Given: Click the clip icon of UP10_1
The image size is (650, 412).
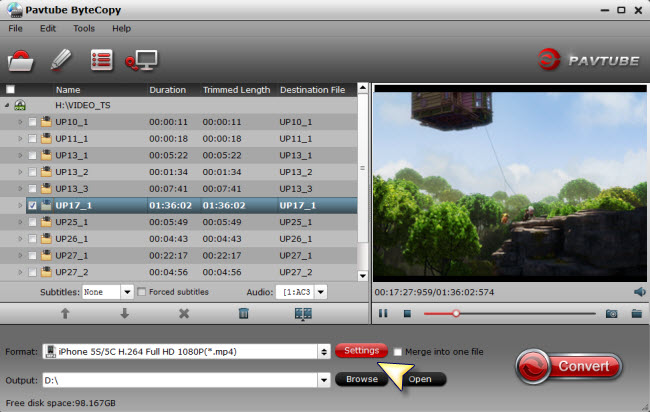Looking at the screenshot, I should pyautogui.click(x=46, y=122).
